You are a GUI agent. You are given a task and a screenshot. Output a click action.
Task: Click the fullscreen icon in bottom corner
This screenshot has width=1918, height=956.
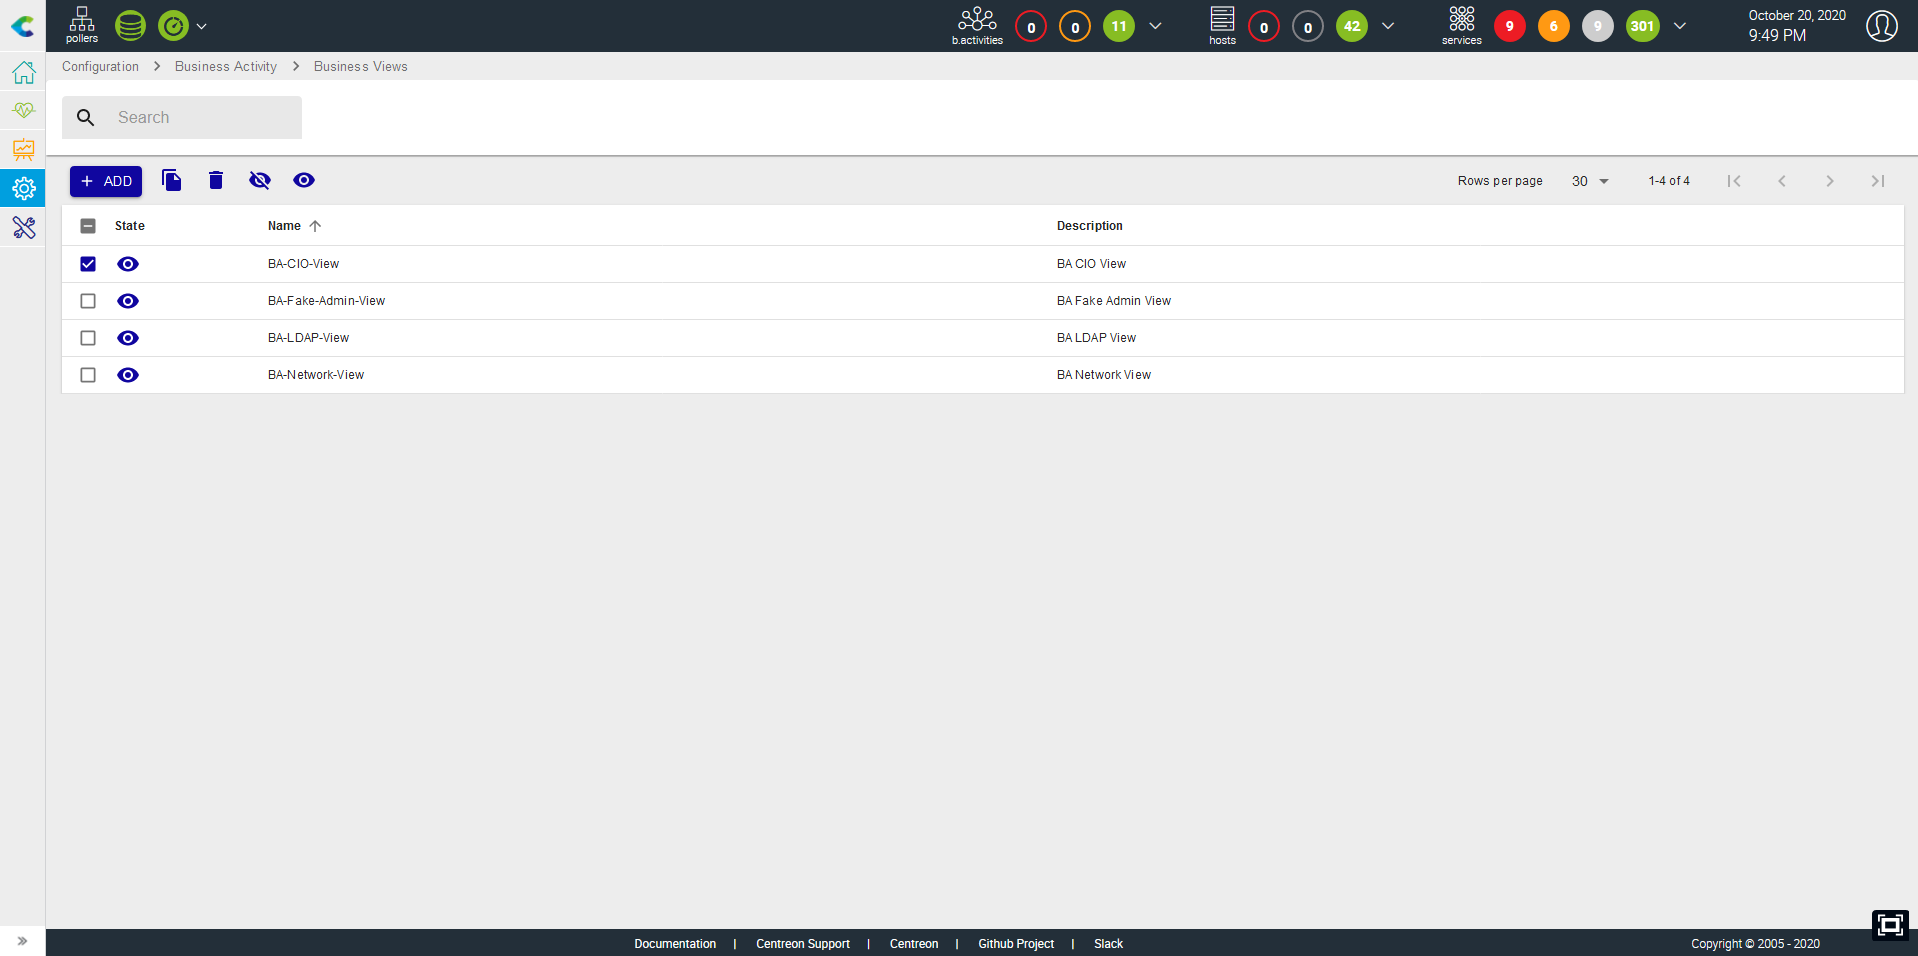[x=1889, y=925]
